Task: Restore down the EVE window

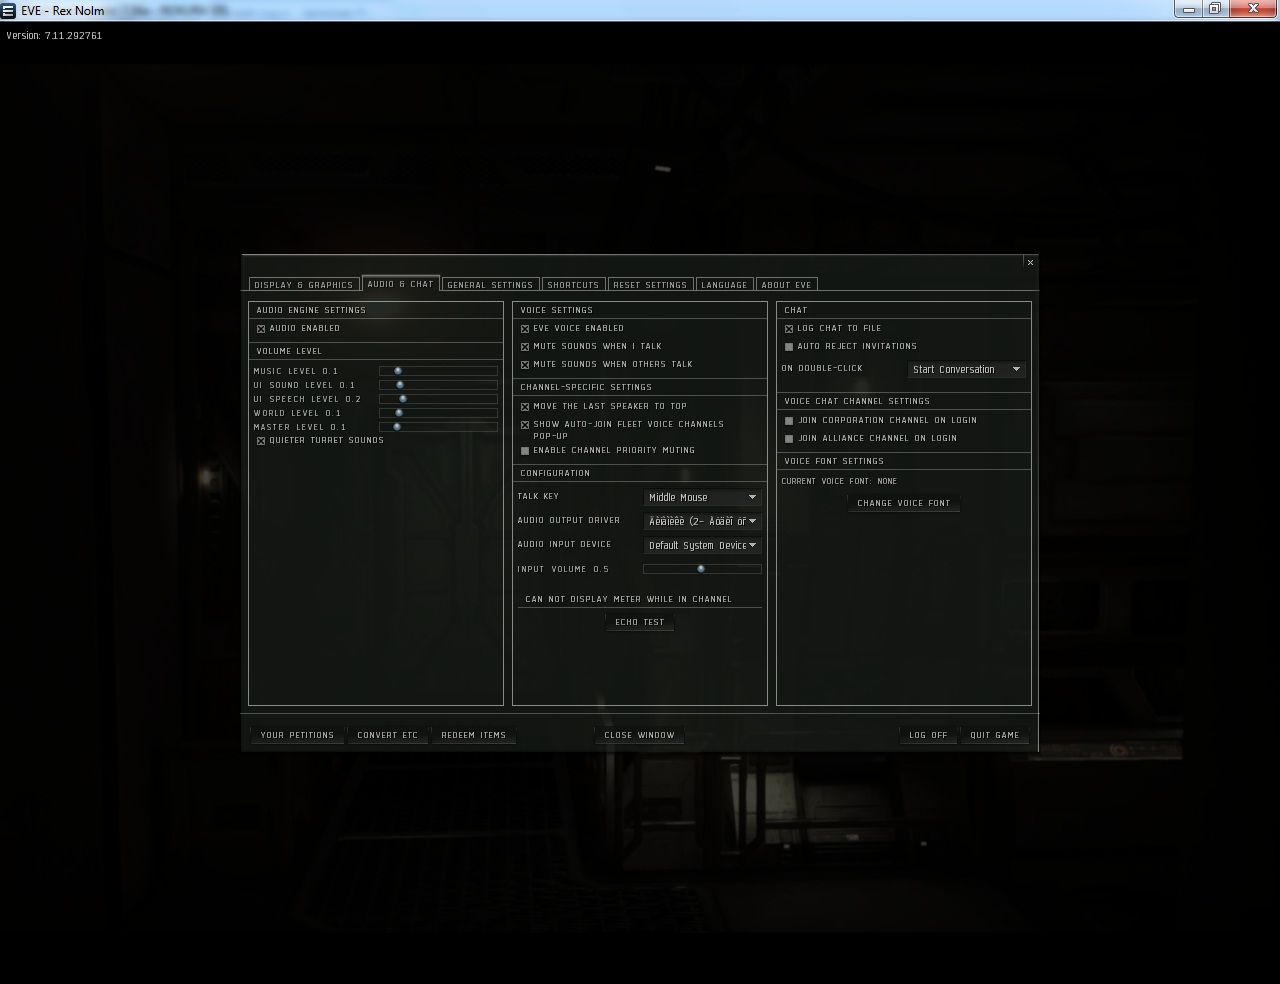Action: (1215, 9)
